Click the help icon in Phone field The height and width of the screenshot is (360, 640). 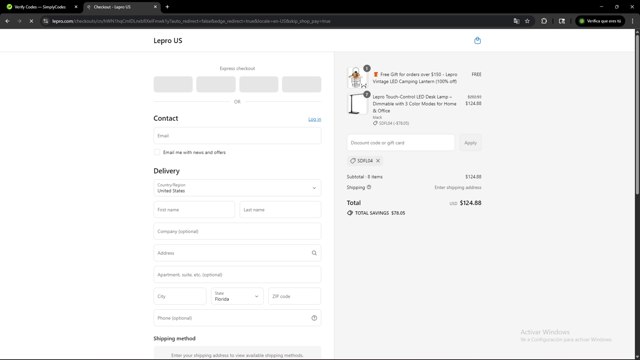click(314, 318)
